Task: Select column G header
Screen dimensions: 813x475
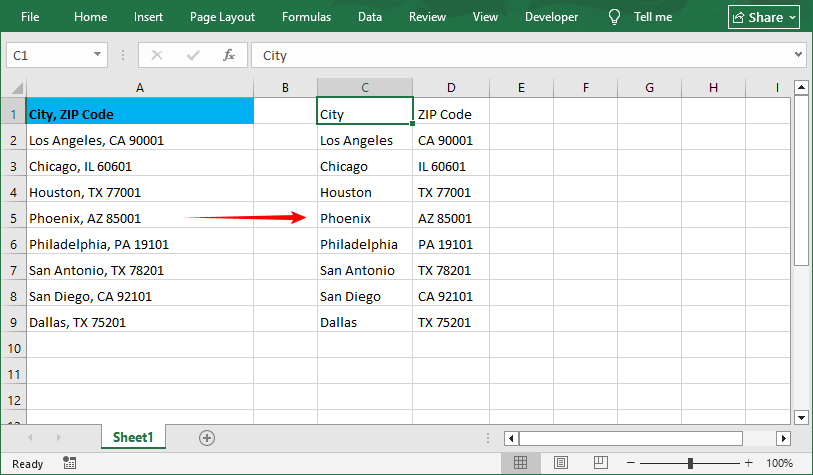Action: coord(650,88)
